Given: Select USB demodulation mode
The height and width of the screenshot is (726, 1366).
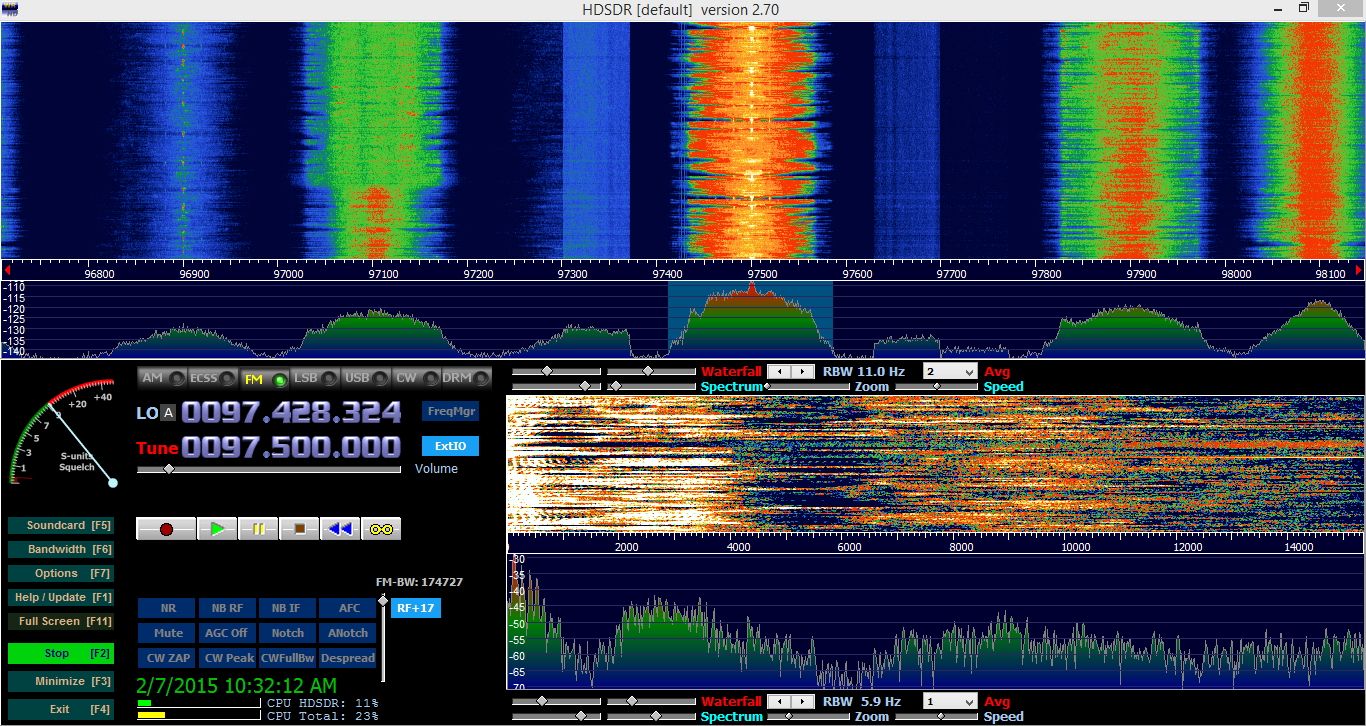Looking at the screenshot, I should click(x=366, y=378).
